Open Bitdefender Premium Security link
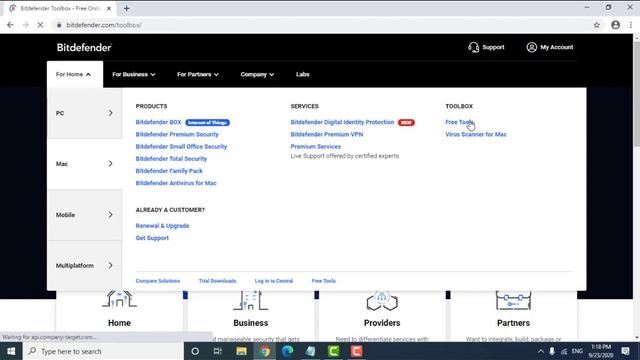 (x=177, y=134)
